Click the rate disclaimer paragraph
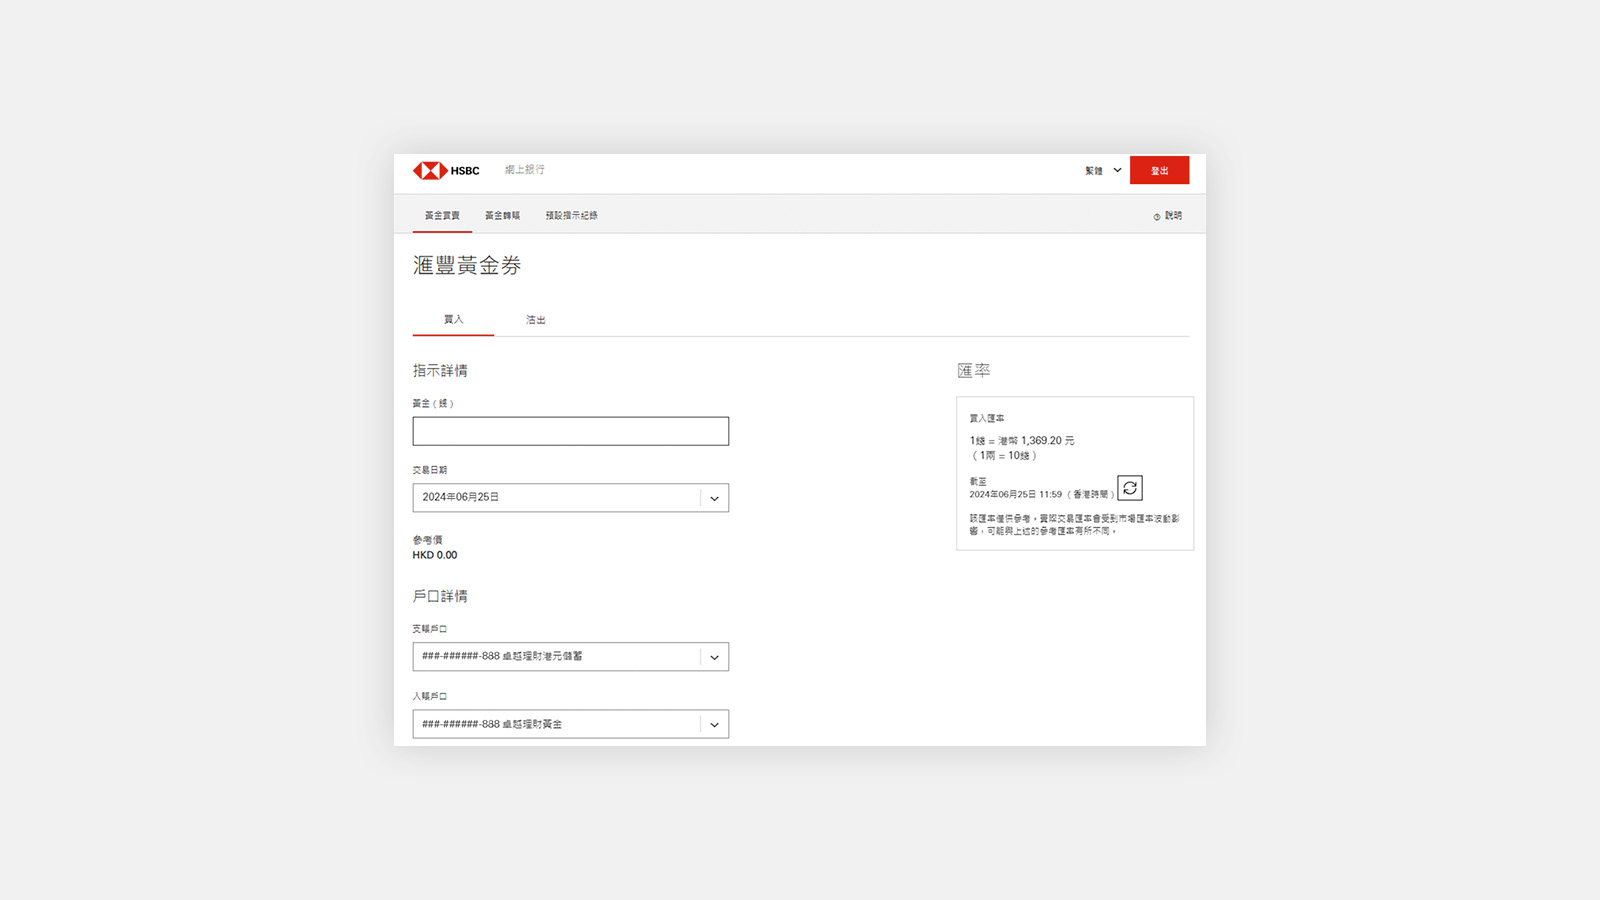Viewport: 1600px width, 900px height. 1074,525
